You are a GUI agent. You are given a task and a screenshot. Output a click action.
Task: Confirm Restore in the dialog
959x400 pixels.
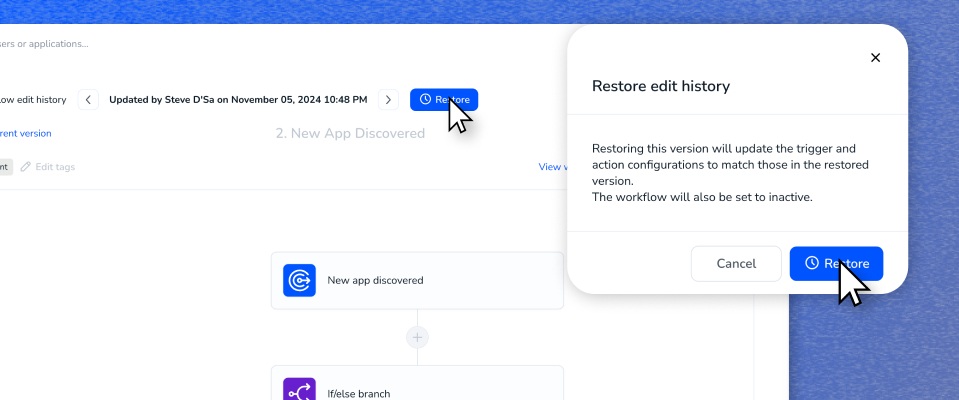pos(836,264)
